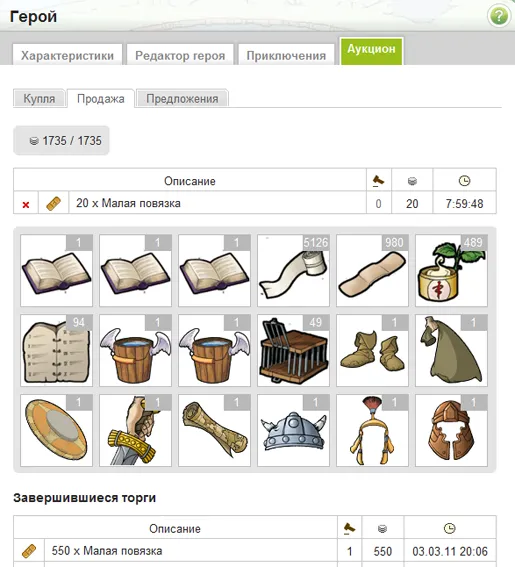Select the bronze helmet item
515x567 pixels.
coord(451,430)
